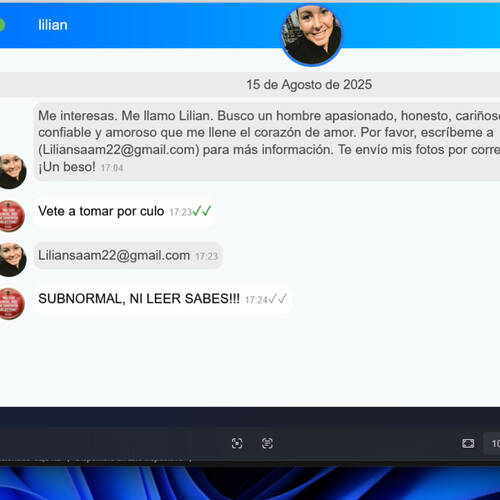Click the fit-to-window icon in viewer toolbar

pos(468,443)
